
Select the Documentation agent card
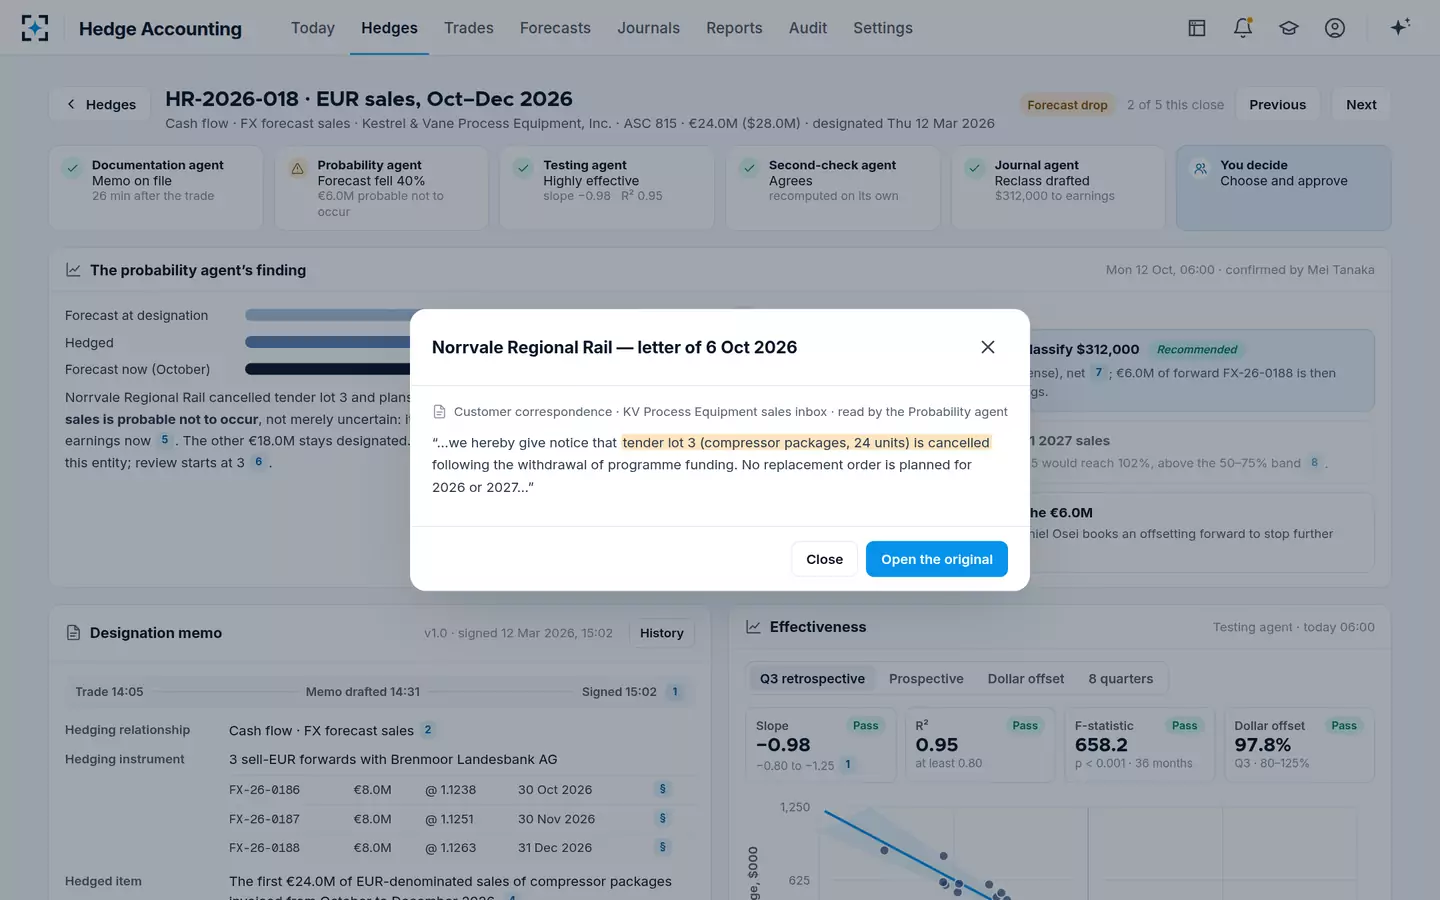pos(156,188)
